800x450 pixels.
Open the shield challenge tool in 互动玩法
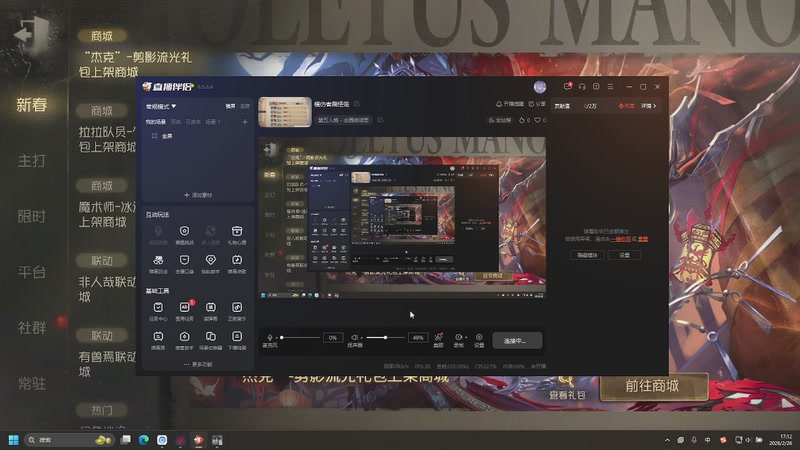coord(184,235)
